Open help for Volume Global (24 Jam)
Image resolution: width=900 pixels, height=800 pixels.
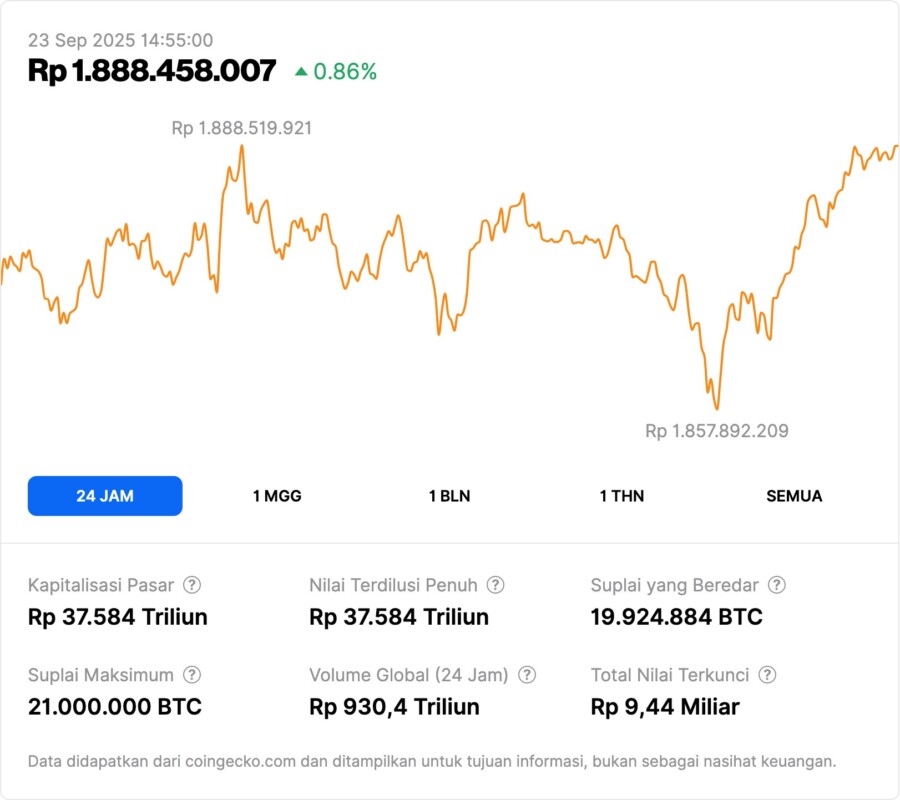[527, 675]
